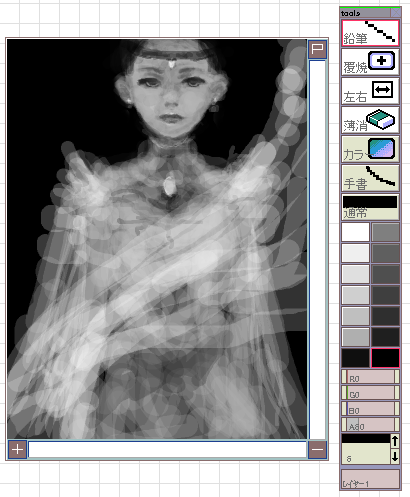Viewport: 410px width, 497px height.
Task: Pick the third-row left light gray swatch
Action: point(355,274)
